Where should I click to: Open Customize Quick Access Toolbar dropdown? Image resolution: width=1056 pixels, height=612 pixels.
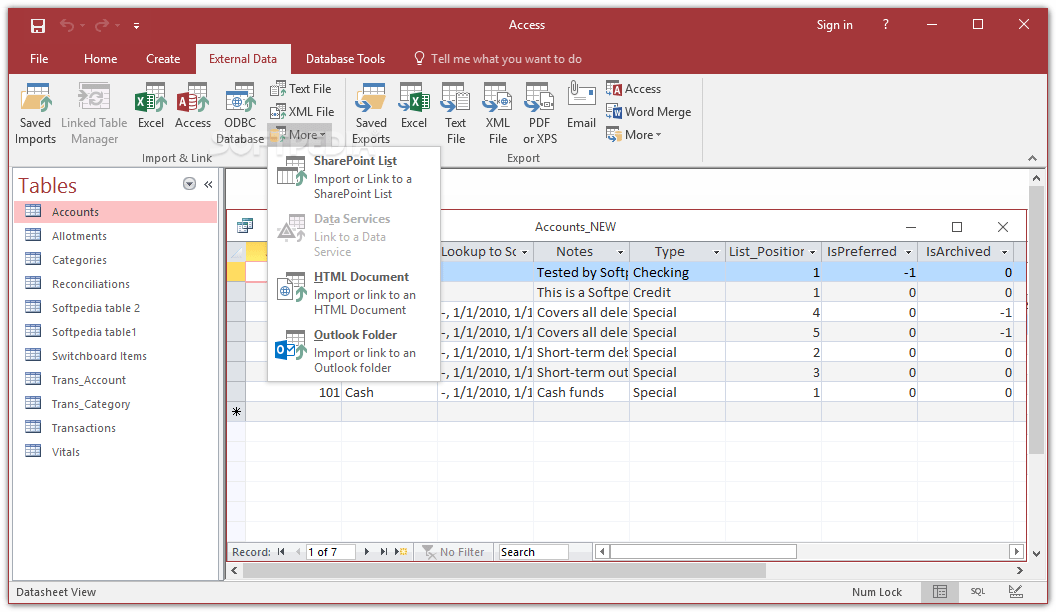click(136, 26)
